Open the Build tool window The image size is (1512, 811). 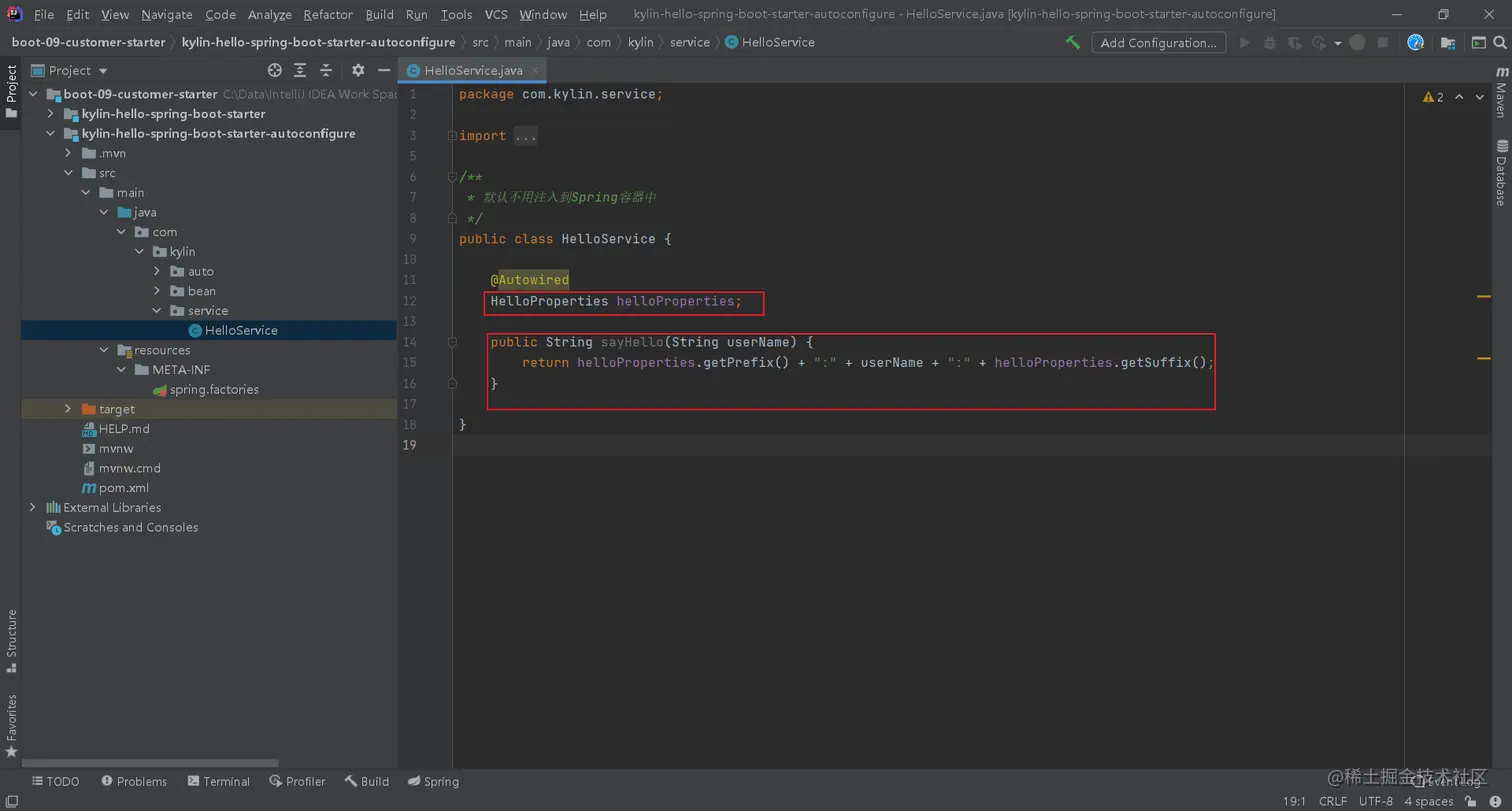[x=367, y=781]
